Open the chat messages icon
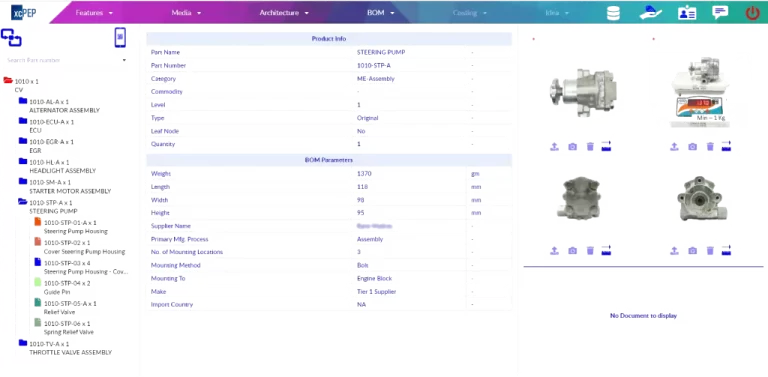The image size is (768, 377). point(720,12)
